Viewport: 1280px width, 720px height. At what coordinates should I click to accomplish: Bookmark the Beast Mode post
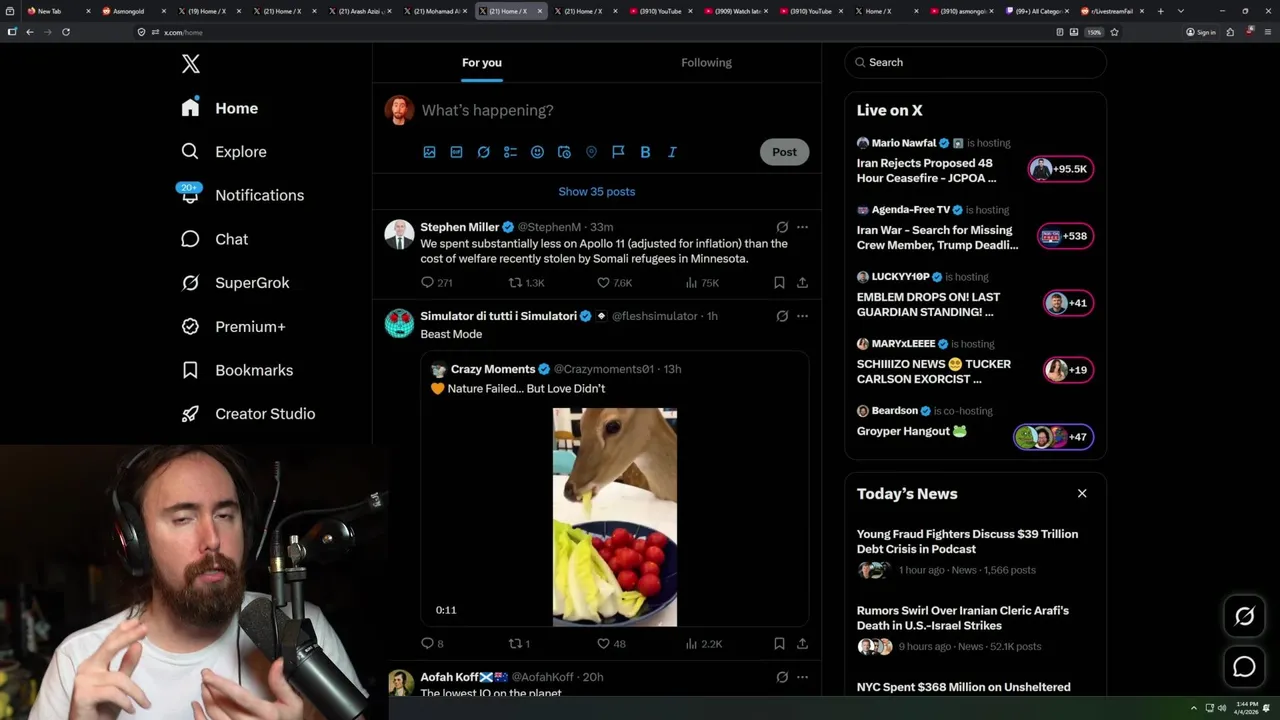pyautogui.click(x=779, y=644)
